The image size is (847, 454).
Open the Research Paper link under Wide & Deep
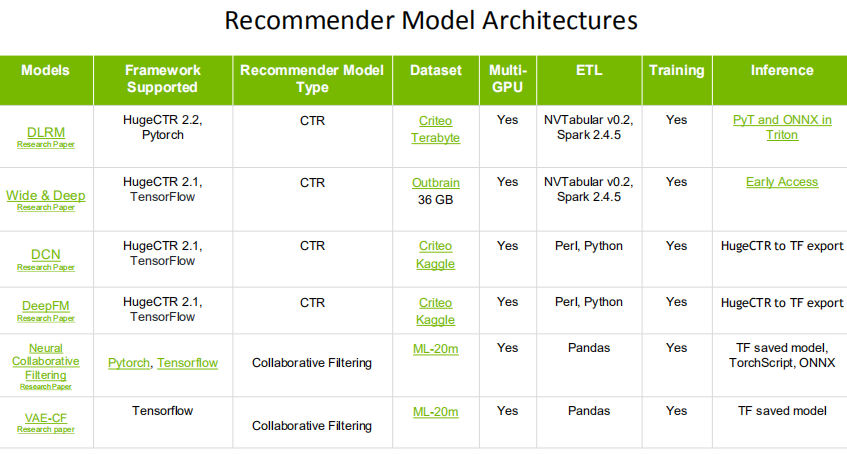point(46,207)
